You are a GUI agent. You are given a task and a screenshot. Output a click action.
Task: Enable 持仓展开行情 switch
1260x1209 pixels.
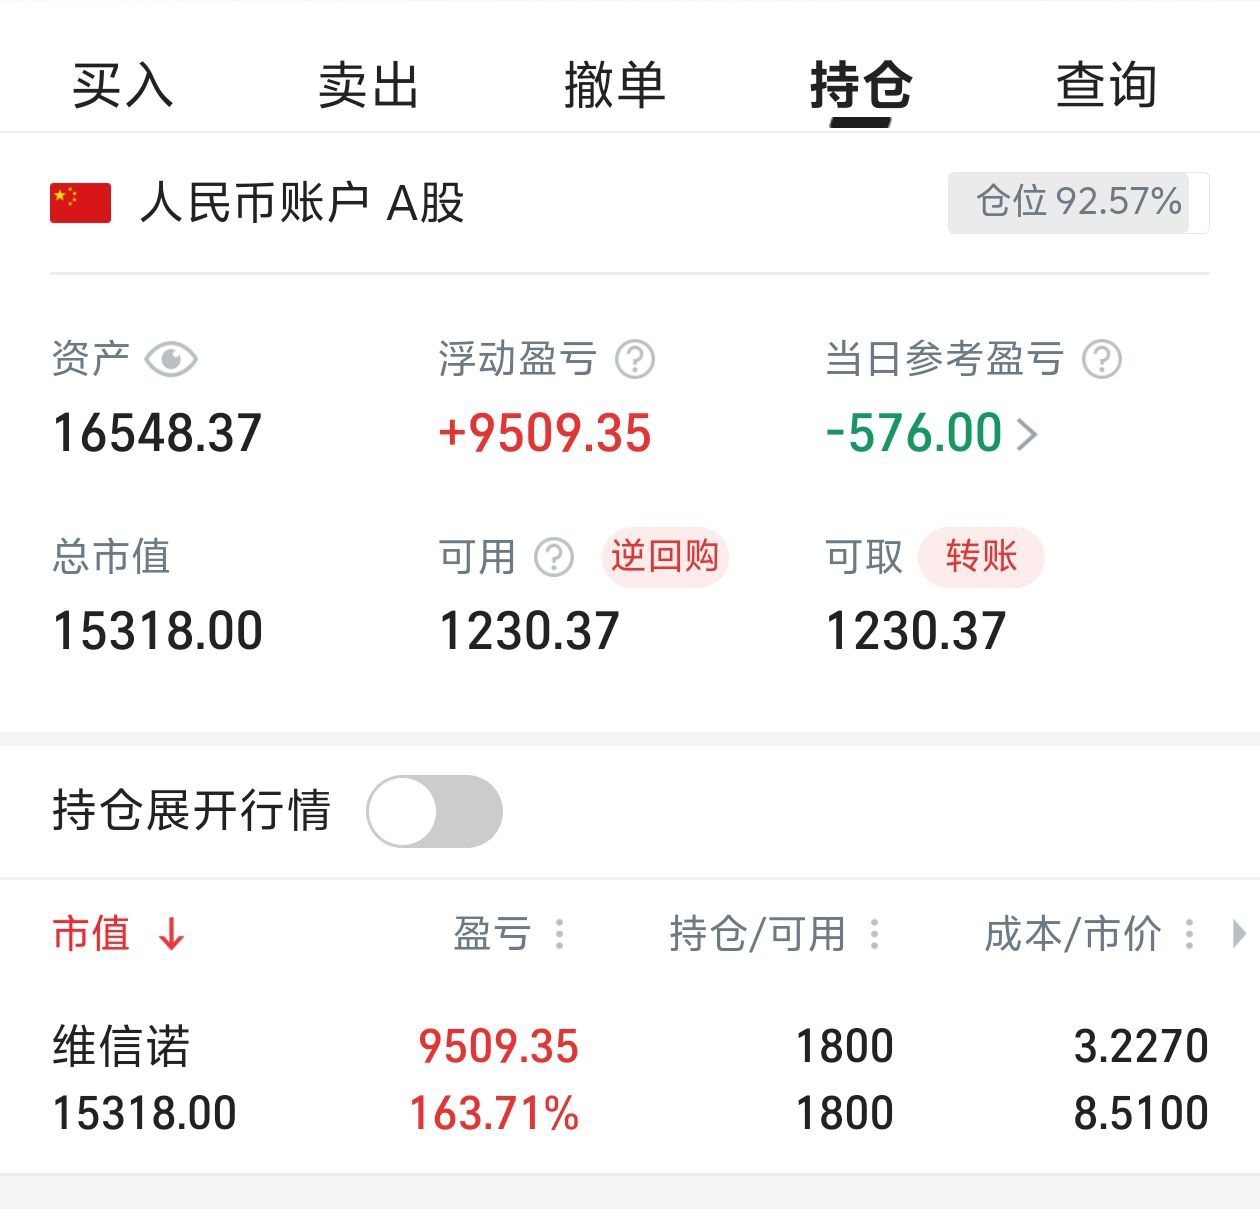click(x=435, y=811)
